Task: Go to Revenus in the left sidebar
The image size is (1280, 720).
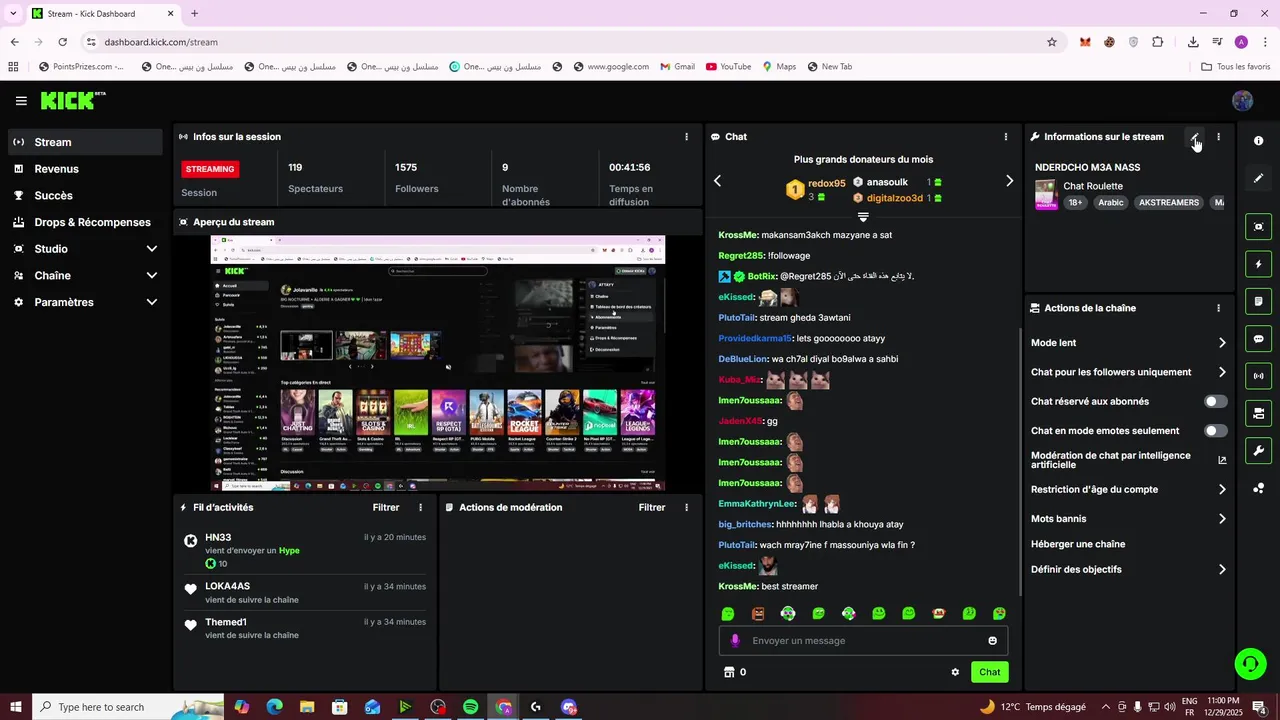Action: click(86, 169)
